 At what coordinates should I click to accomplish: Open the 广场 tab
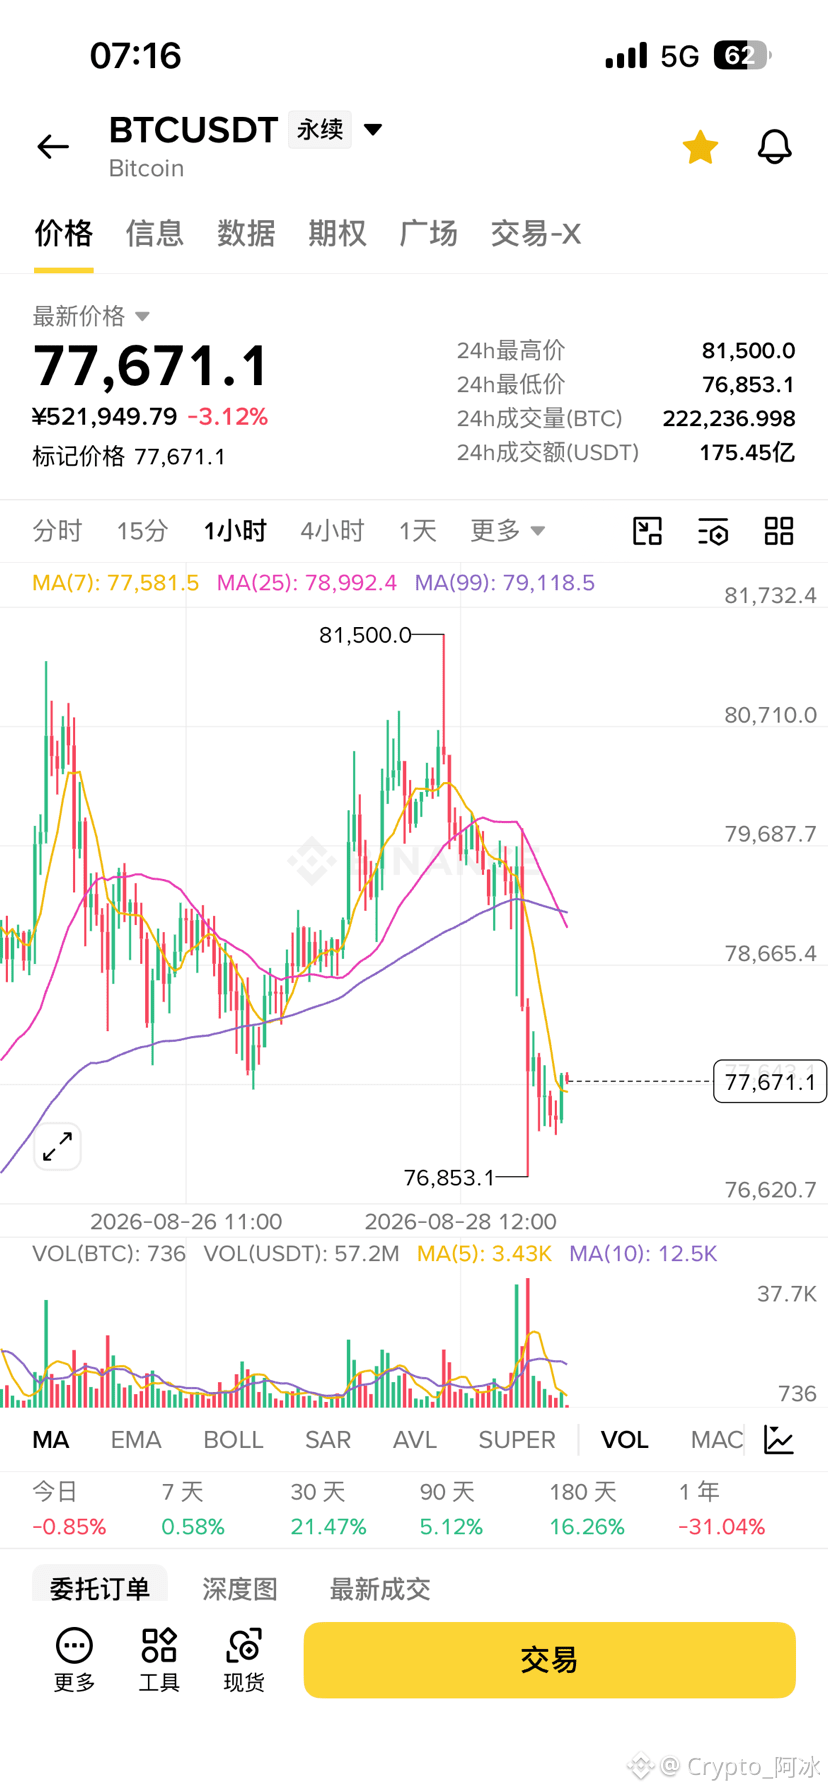point(428,233)
